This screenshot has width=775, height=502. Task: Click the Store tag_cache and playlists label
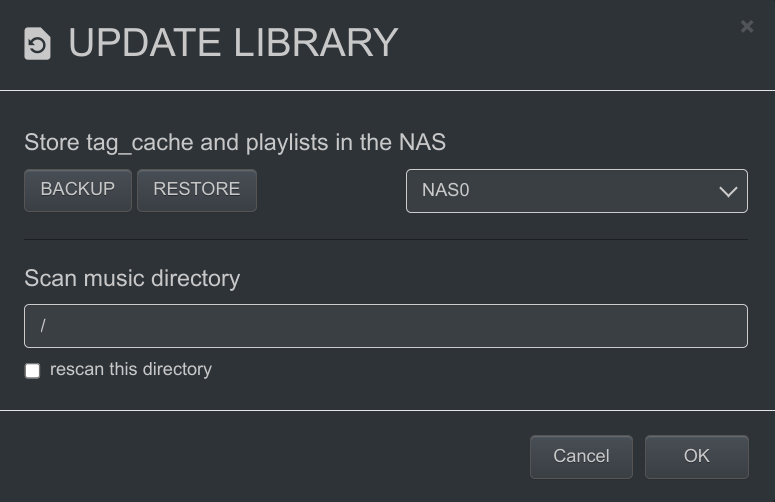pyautogui.click(x=235, y=142)
